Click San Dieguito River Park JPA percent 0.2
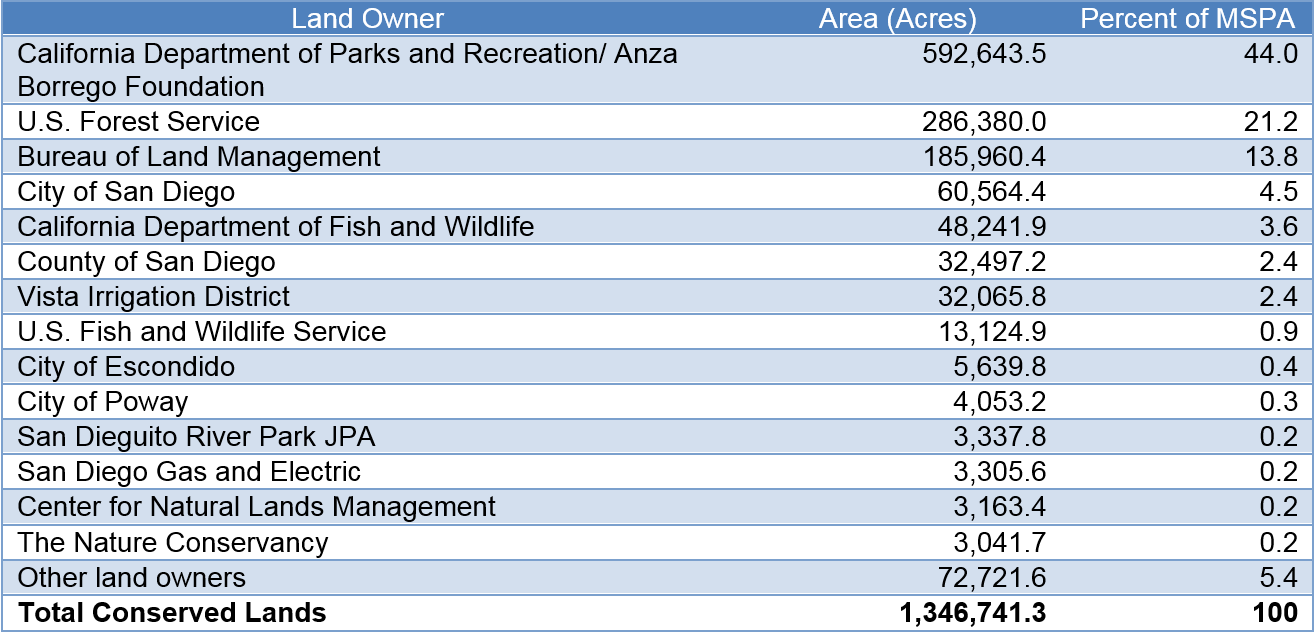The image size is (1314, 632). [x=1277, y=437]
